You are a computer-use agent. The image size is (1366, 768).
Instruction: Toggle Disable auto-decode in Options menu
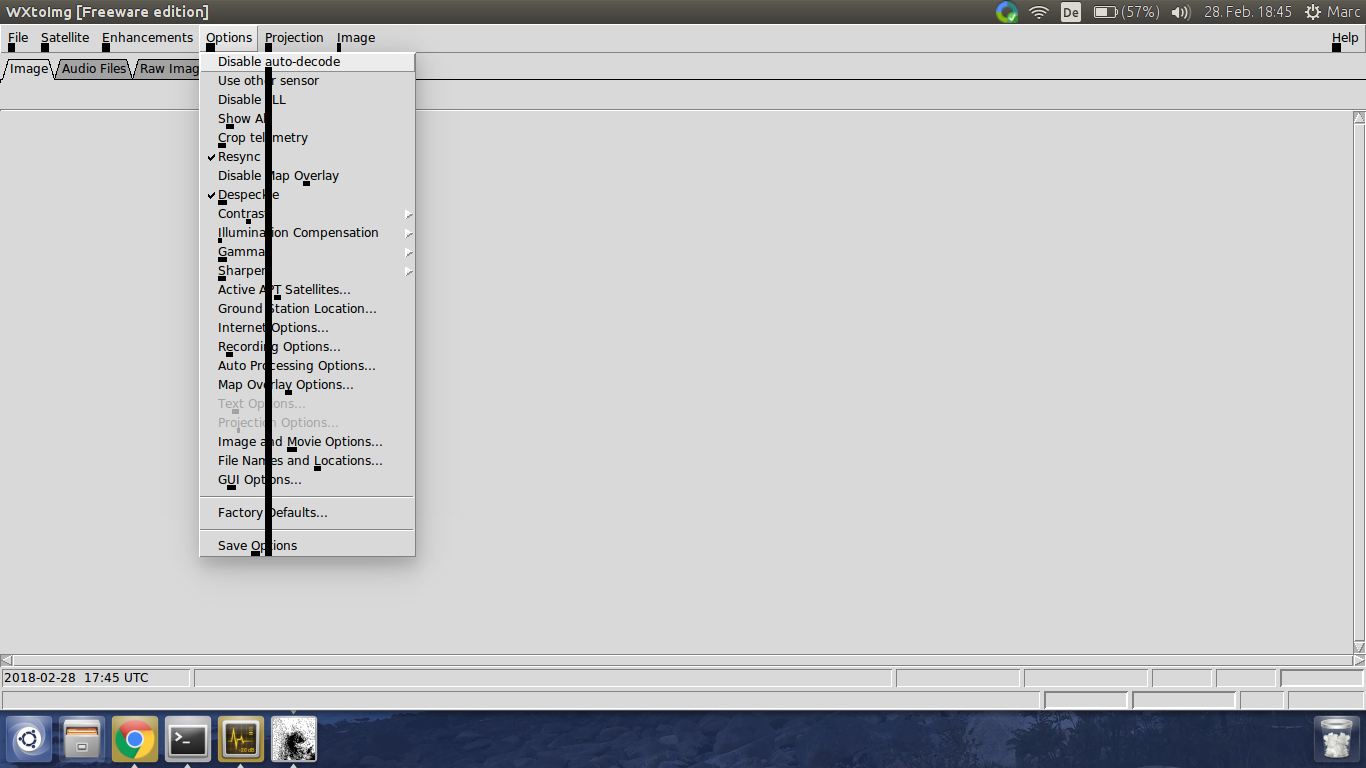pyautogui.click(x=307, y=62)
